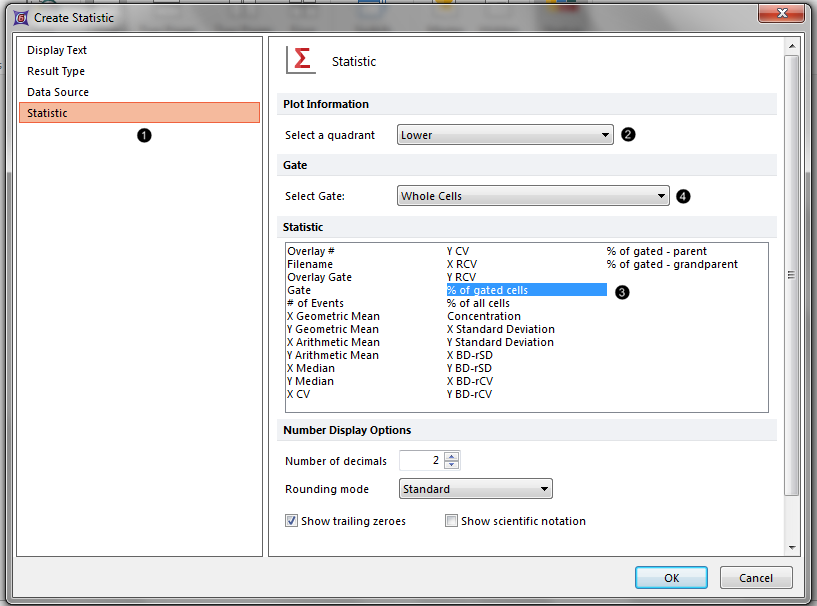Uncheck Show trailing zeroes checkbox
The width and height of the screenshot is (817, 606).
click(x=292, y=521)
